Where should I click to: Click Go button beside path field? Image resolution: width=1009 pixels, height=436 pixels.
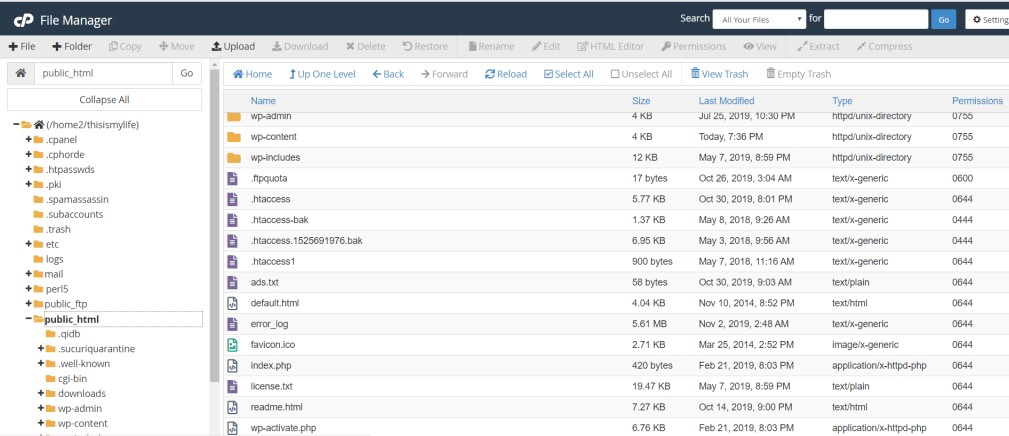point(187,73)
